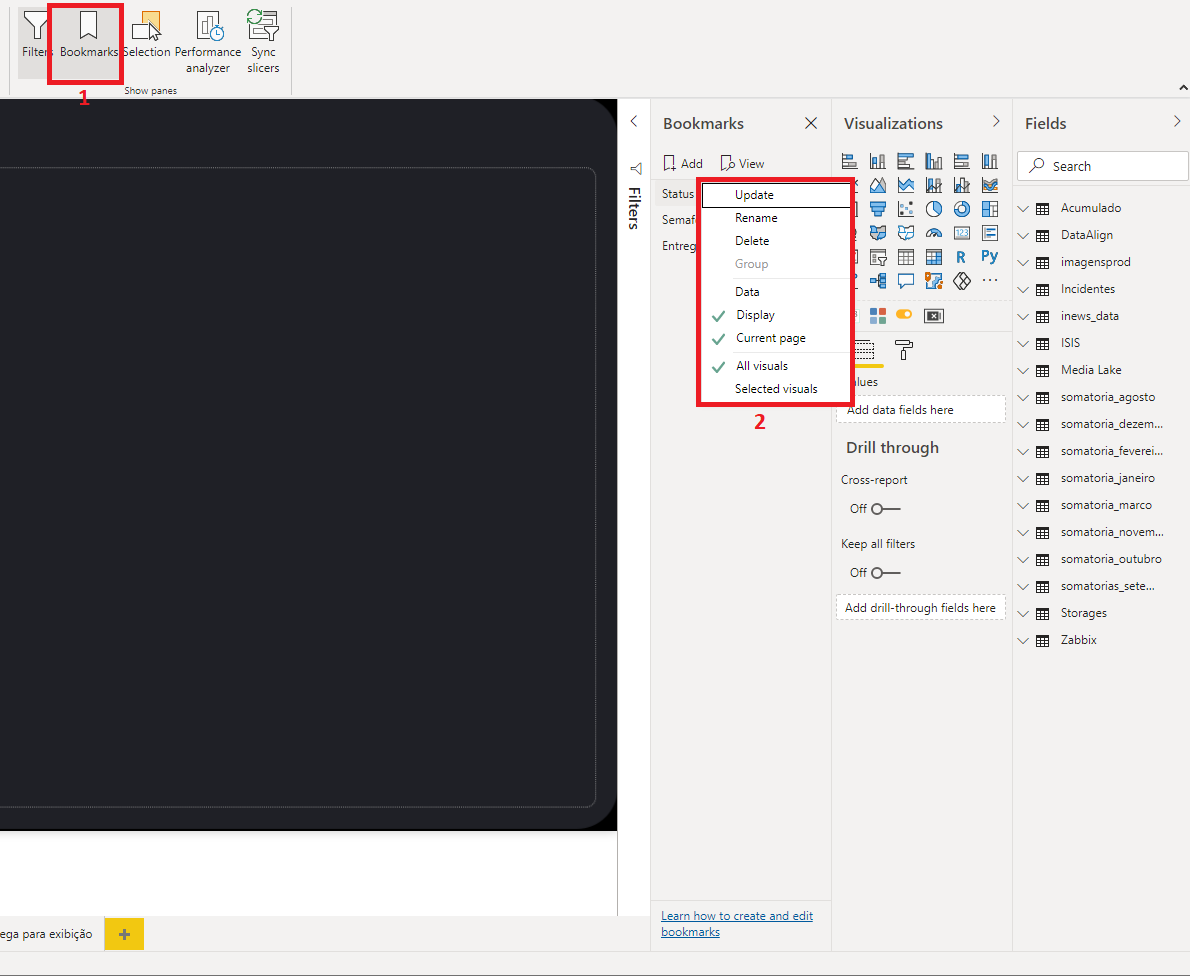Image resolution: width=1190 pixels, height=976 pixels.
Task: Add a donut chart visual
Action: pos(962,209)
